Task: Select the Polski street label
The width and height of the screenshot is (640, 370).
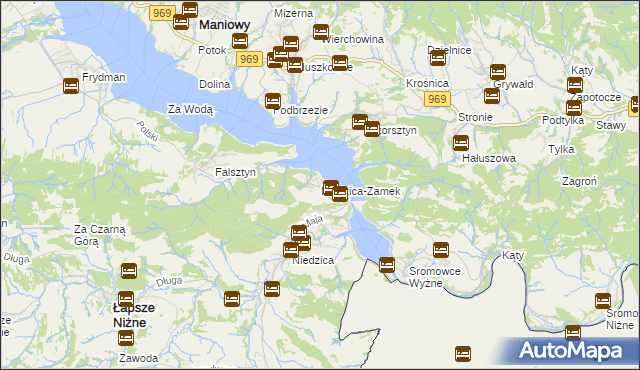Action: point(147,132)
